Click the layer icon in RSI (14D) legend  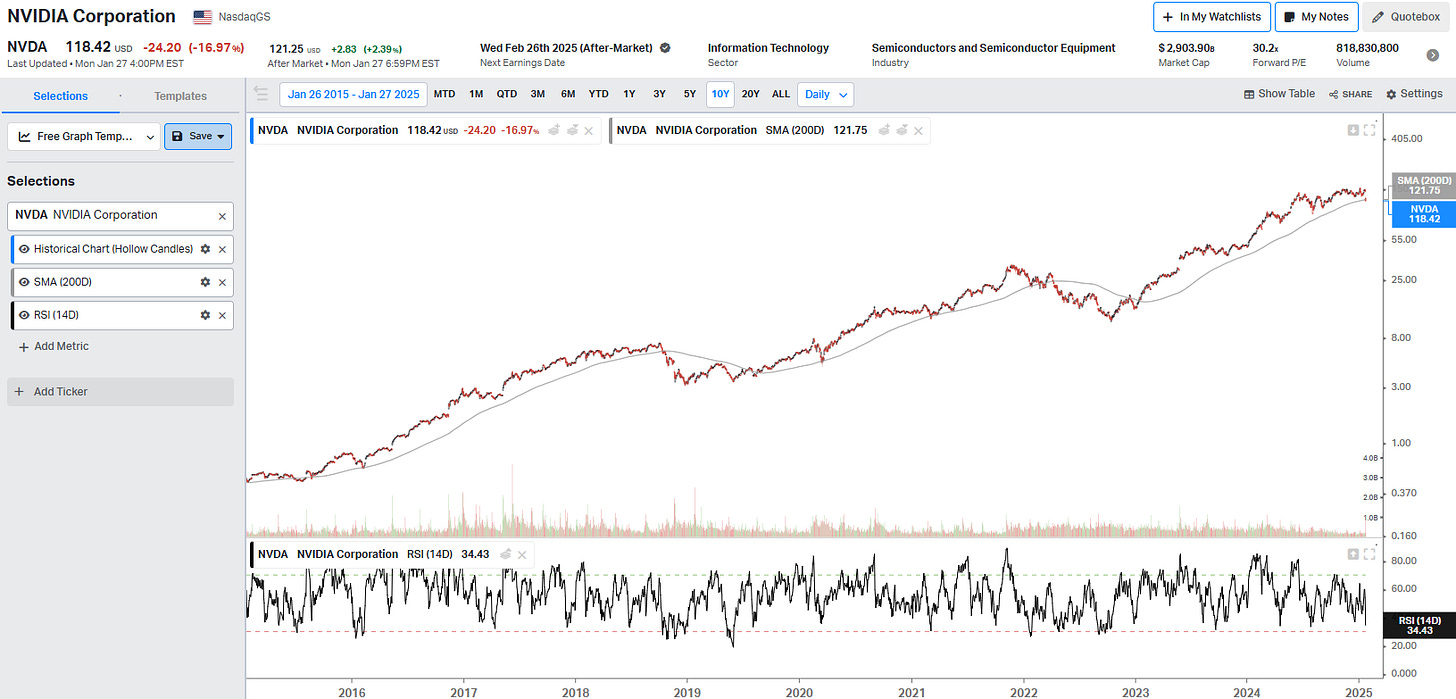point(506,554)
